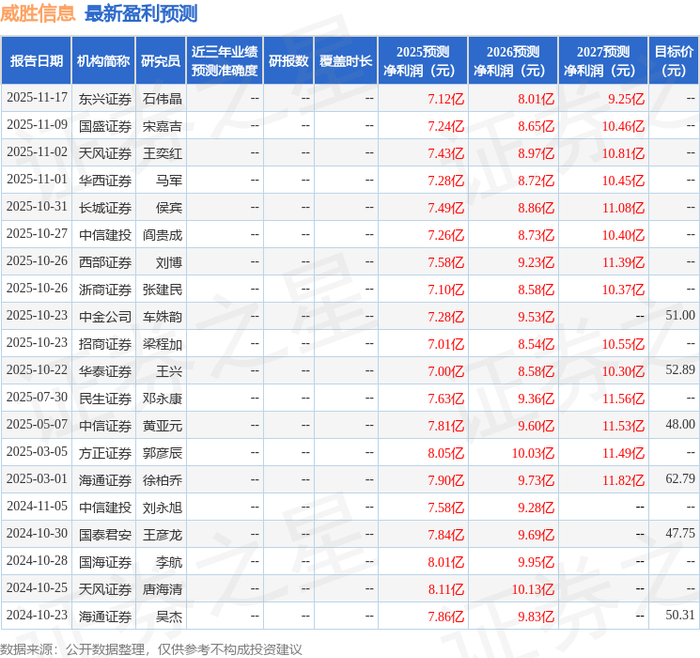Select the 近三年业绩预测准确度 column header
The height and width of the screenshot is (658, 700).
point(225,61)
